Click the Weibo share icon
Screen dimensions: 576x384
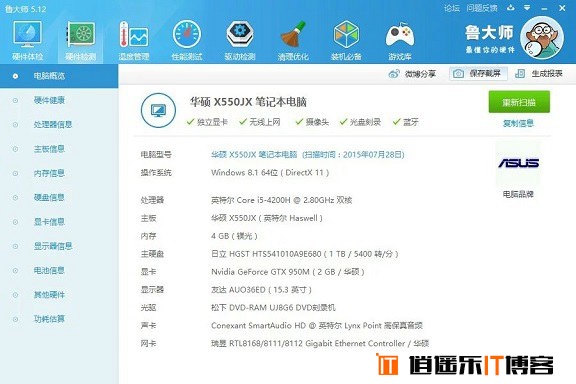394,74
